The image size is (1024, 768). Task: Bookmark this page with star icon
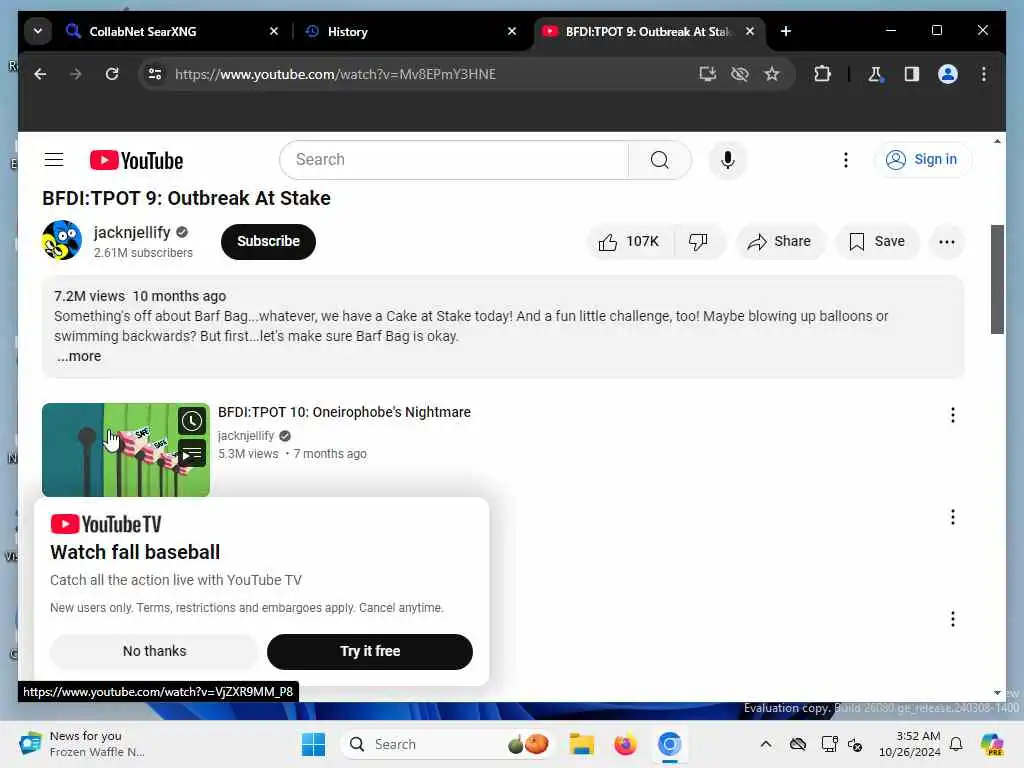tap(772, 74)
